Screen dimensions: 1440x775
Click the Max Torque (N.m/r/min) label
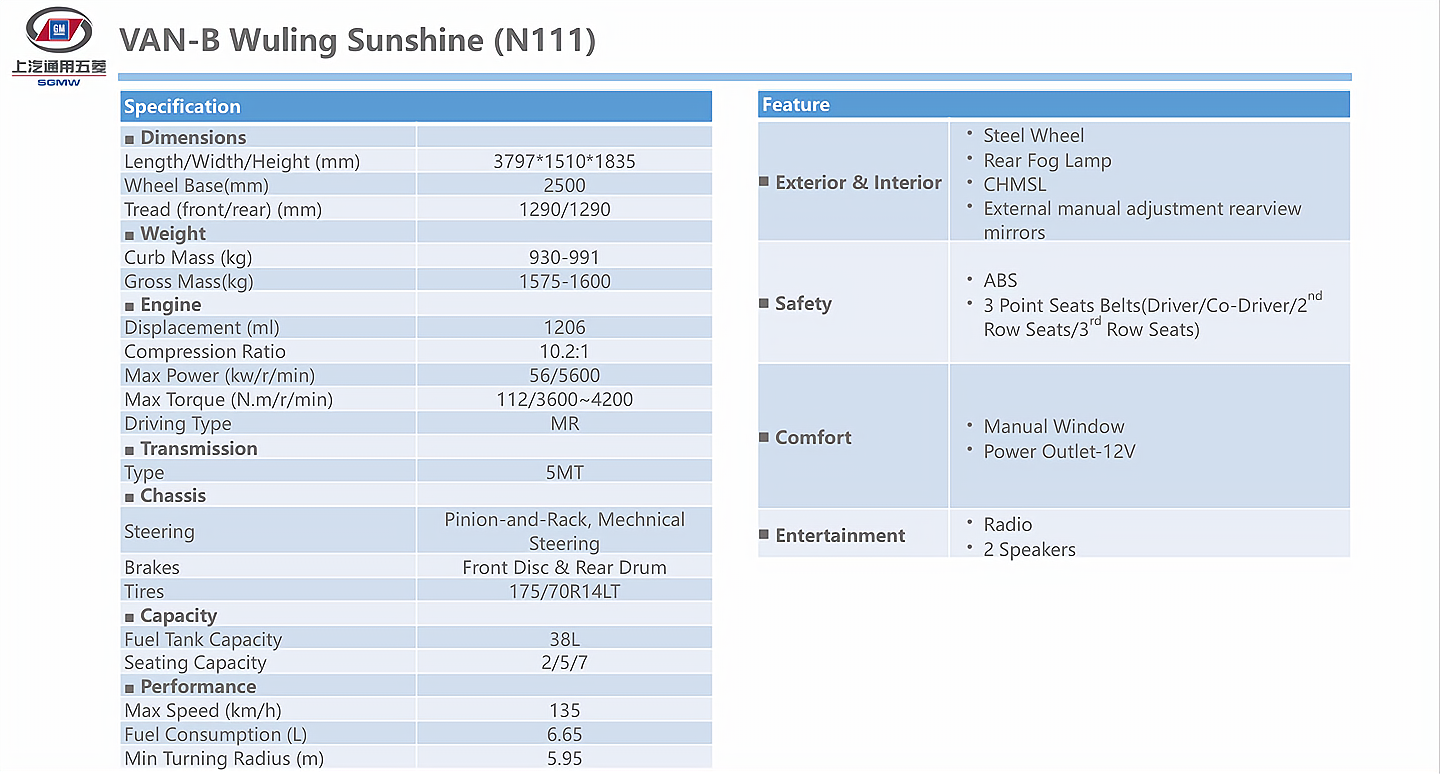point(229,399)
